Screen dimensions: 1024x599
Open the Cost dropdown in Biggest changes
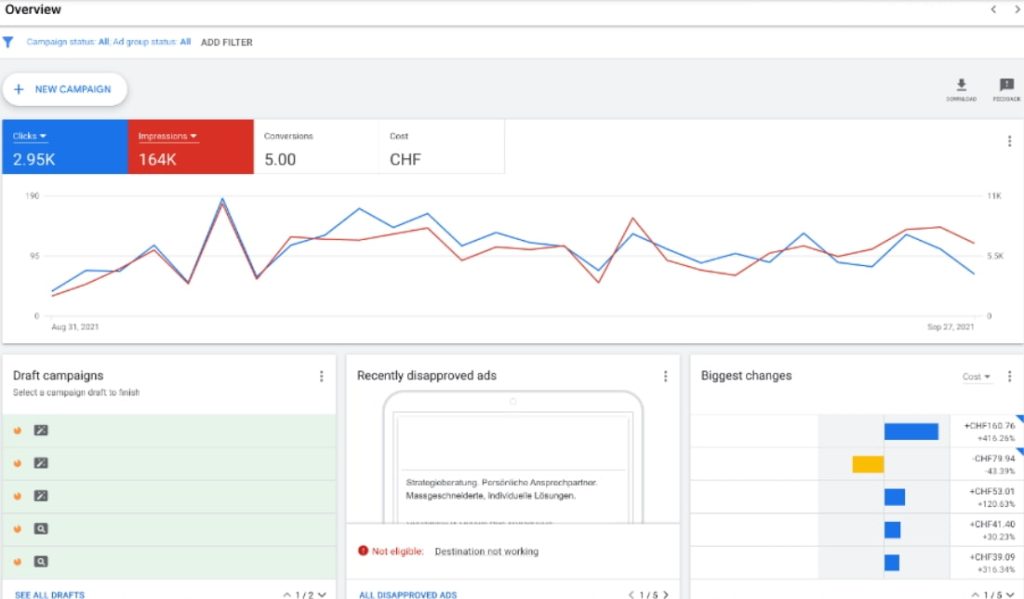(x=977, y=376)
